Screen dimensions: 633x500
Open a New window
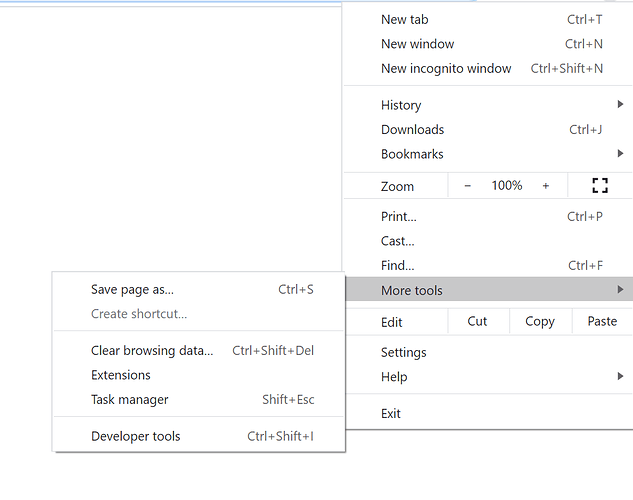click(417, 44)
